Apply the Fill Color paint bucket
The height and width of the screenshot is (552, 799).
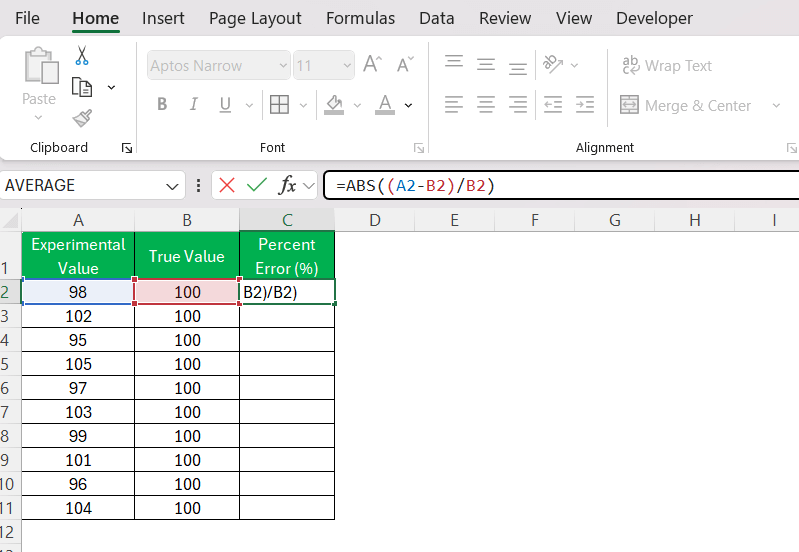click(x=334, y=105)
